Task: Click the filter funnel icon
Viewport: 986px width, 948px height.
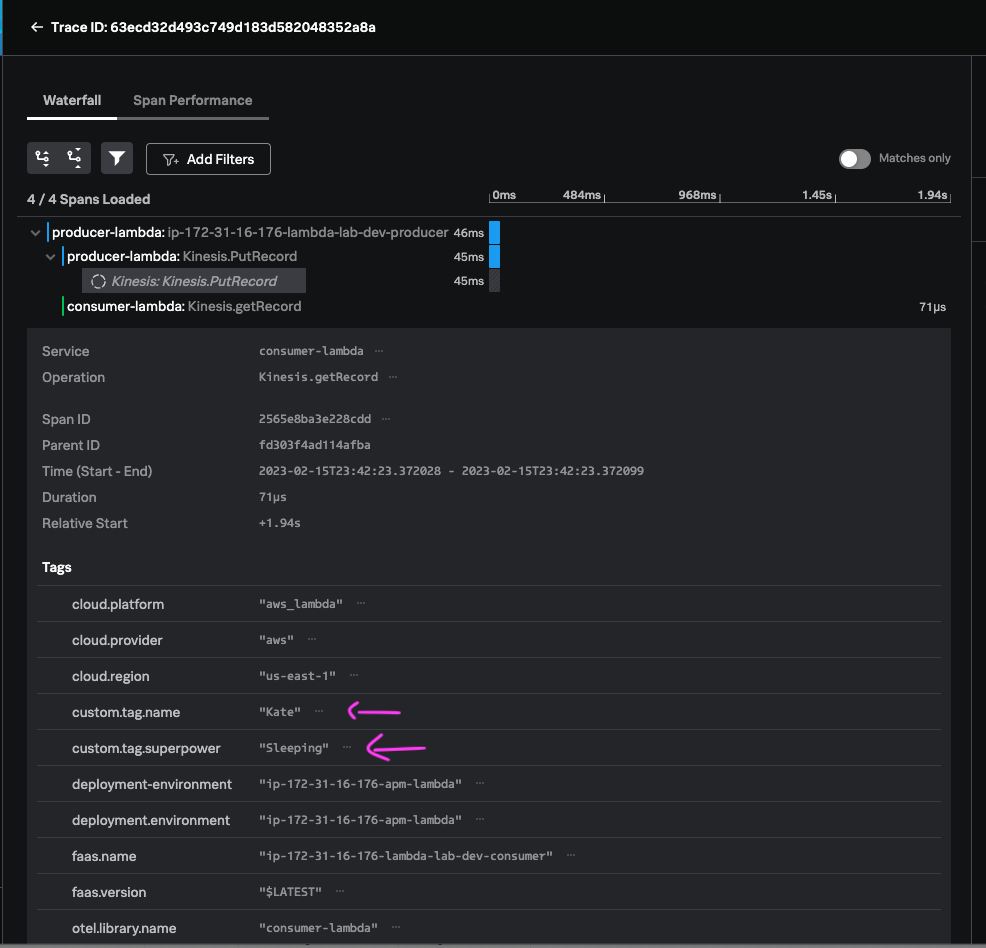Action: point(116,157)
